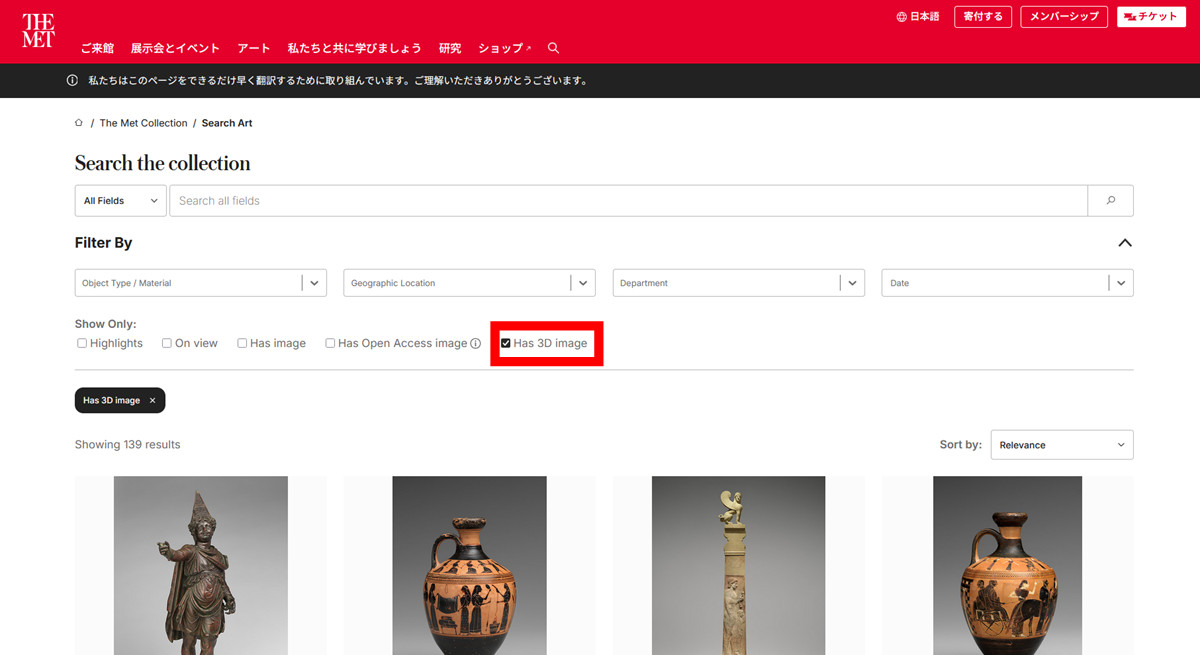Click the search submit magnifier button
Image resolution: width=1200 pixels, height=655 pixels.
[1110, 201]
